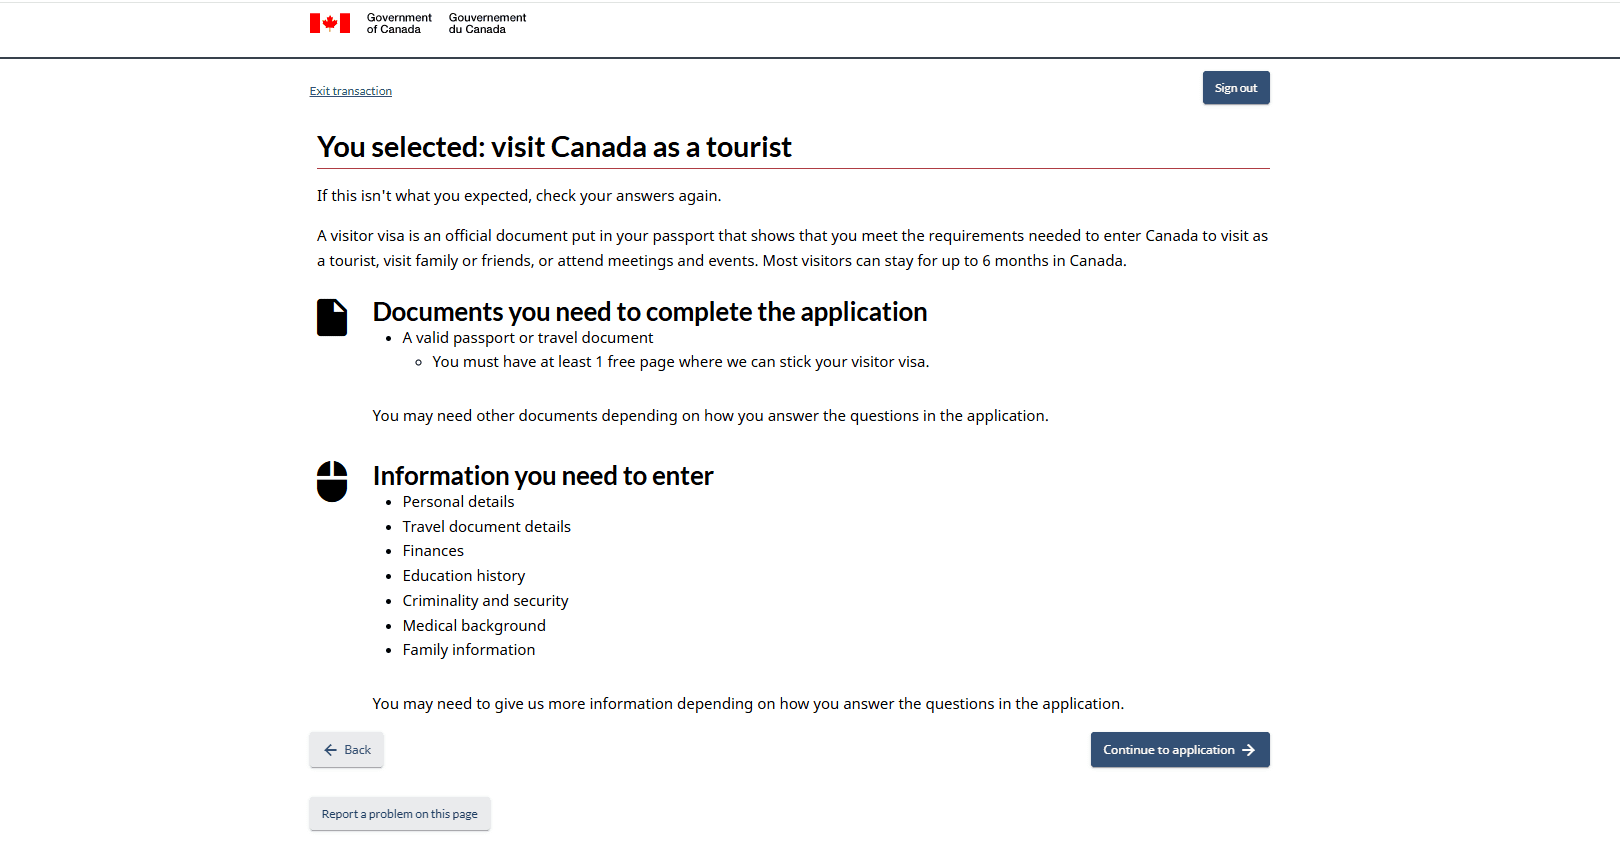This screenshot has height=855, width=1620.
Task: Select the document icon beside Documents heading
Action: 332,317
